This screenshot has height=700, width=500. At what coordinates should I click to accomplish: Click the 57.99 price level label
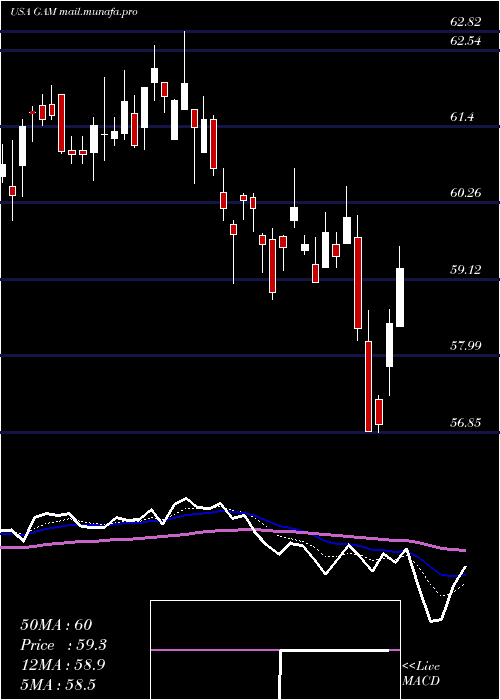click(x=466, y=345)
